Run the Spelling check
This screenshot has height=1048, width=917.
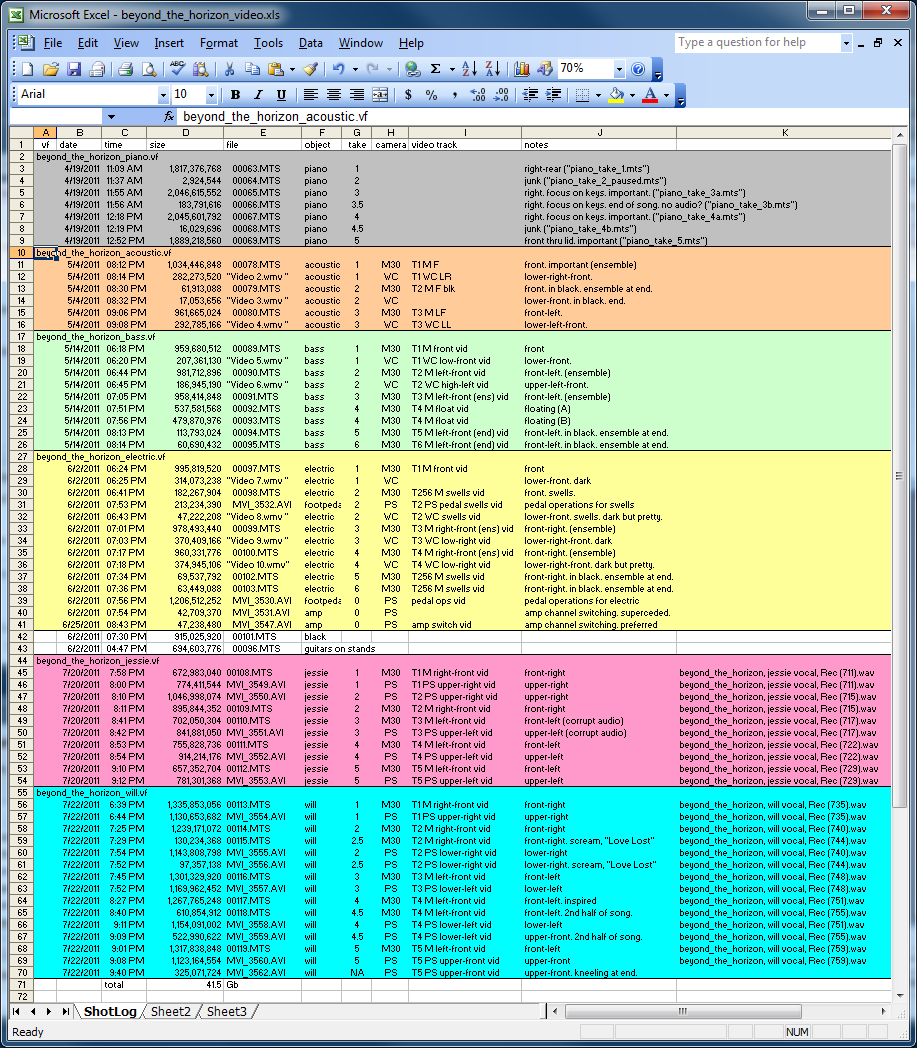pyautogui.click(x=176, y=69)
